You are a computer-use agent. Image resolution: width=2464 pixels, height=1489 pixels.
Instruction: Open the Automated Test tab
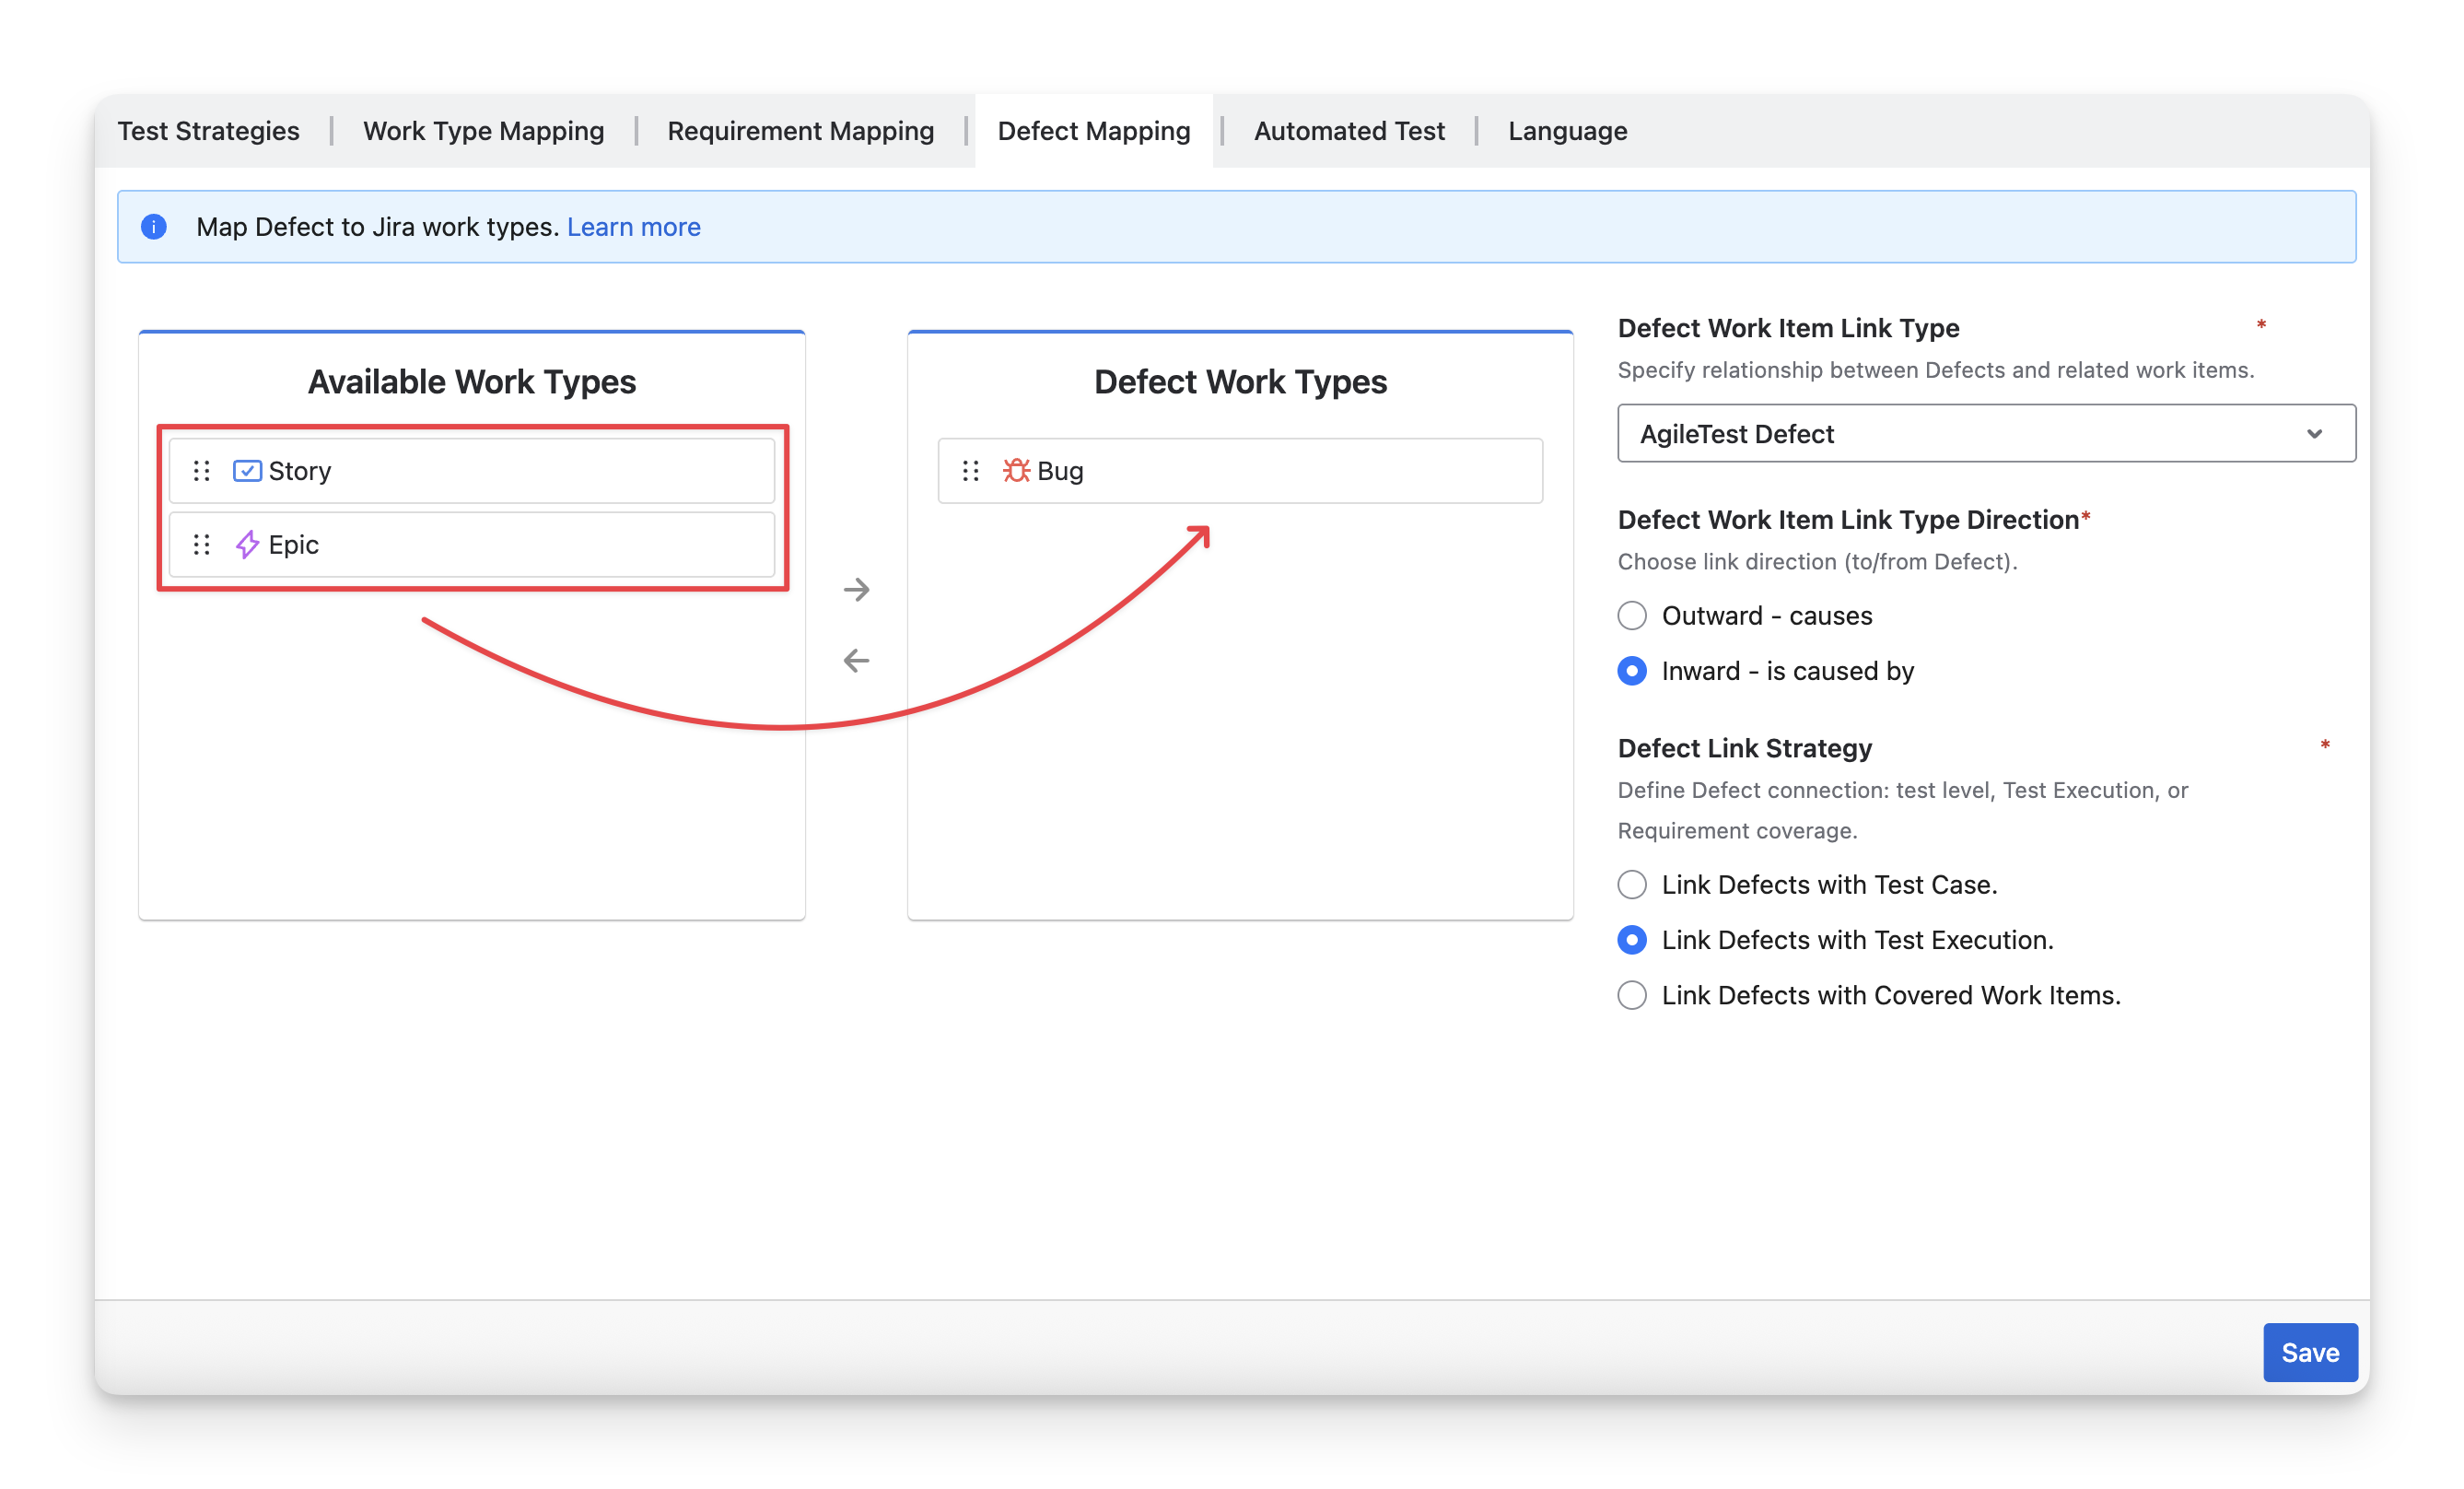pyautogui.click(x=1349, y=131)
